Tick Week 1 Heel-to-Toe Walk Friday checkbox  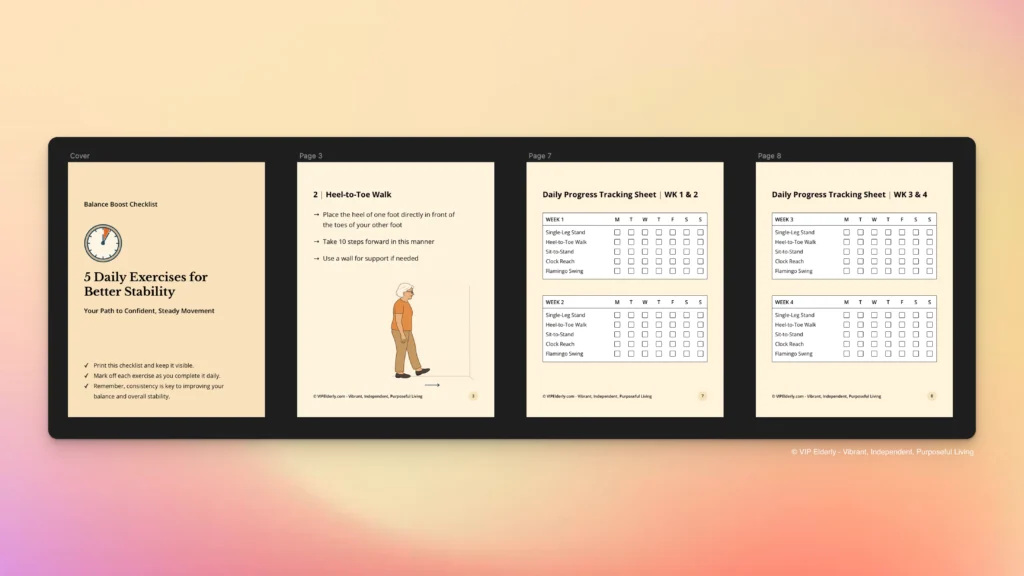pos(673,242)
